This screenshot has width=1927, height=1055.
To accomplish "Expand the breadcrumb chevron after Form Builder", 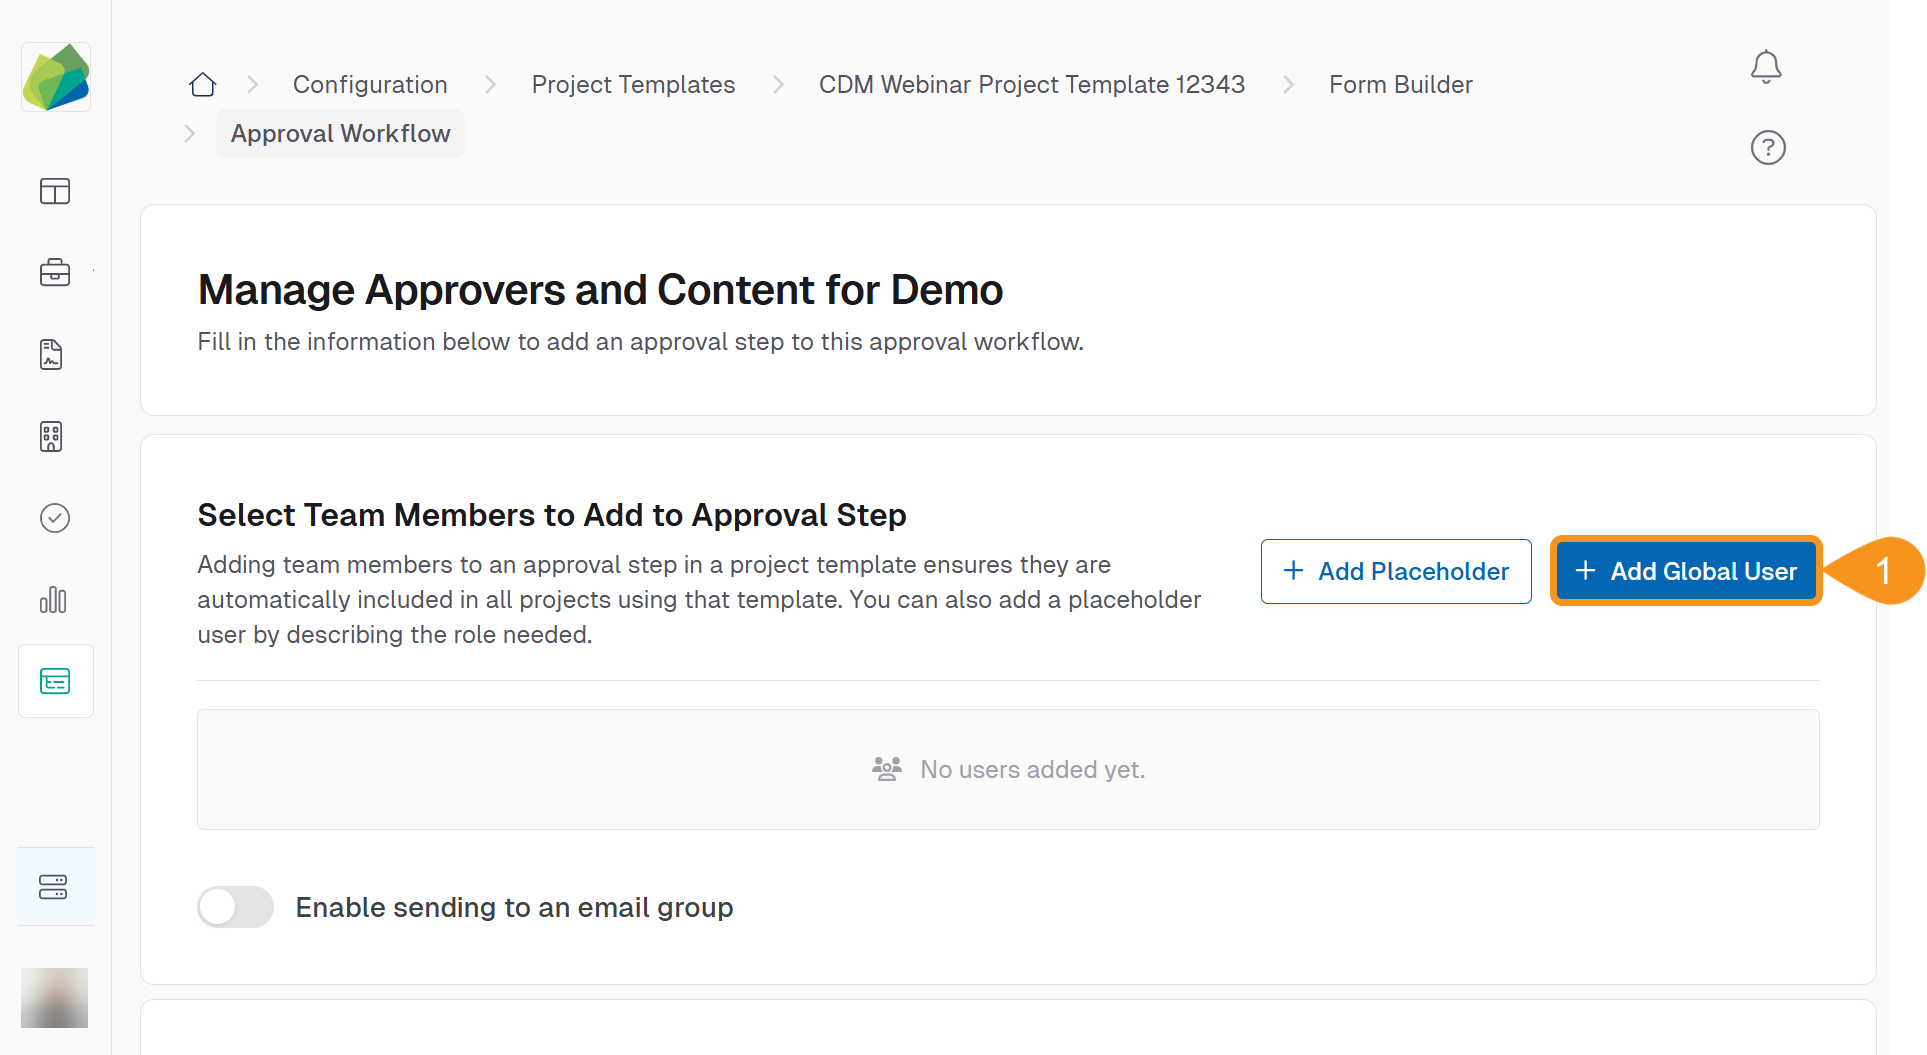I will 190,133.
